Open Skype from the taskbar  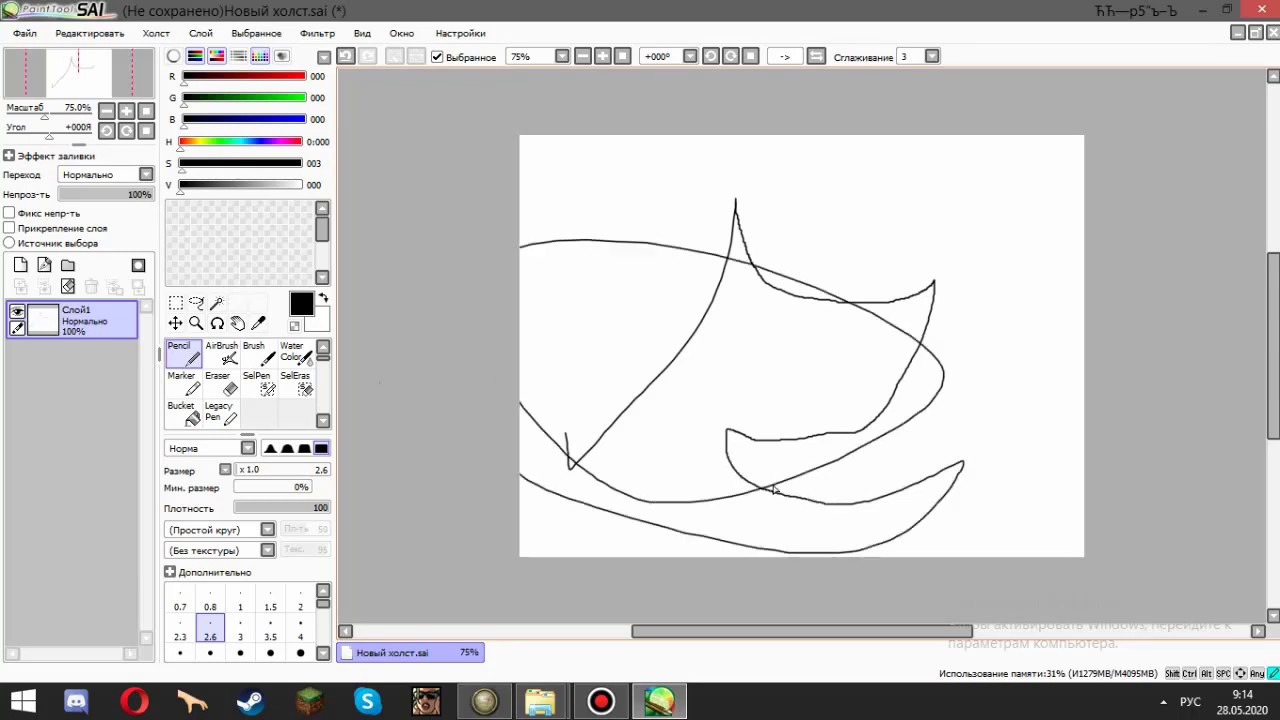pos(367,702)
